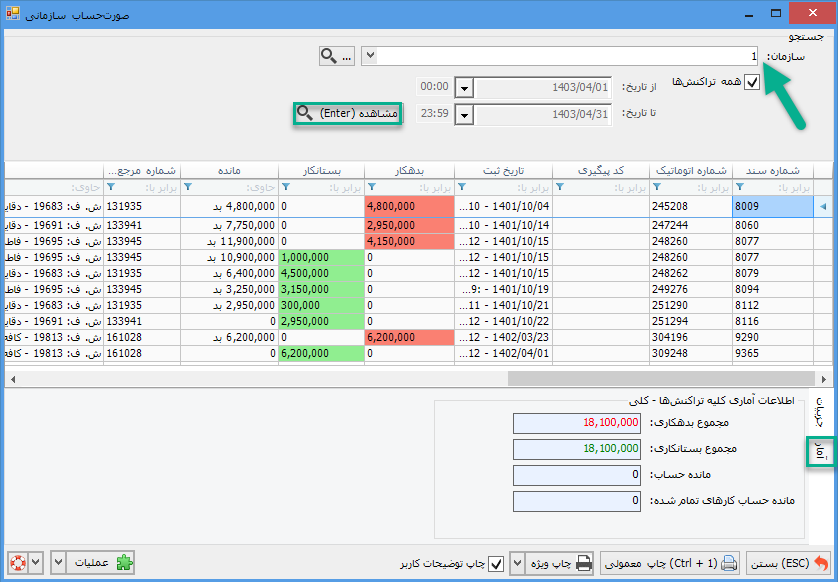Viewport: 838px width, 582px height.
Task: Click date cell 1401/10/19
Action: tap(503, 289)
